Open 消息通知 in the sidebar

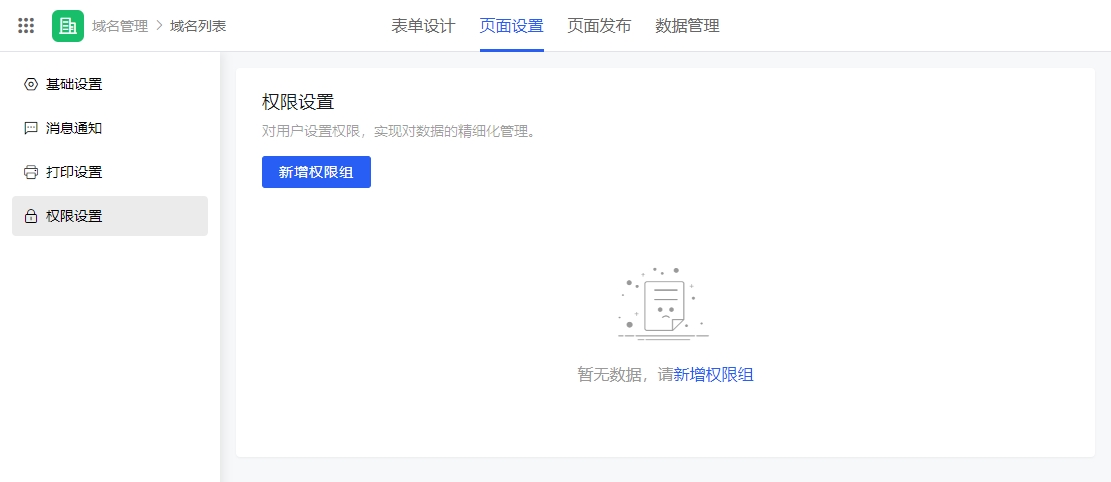coord(110,128)
